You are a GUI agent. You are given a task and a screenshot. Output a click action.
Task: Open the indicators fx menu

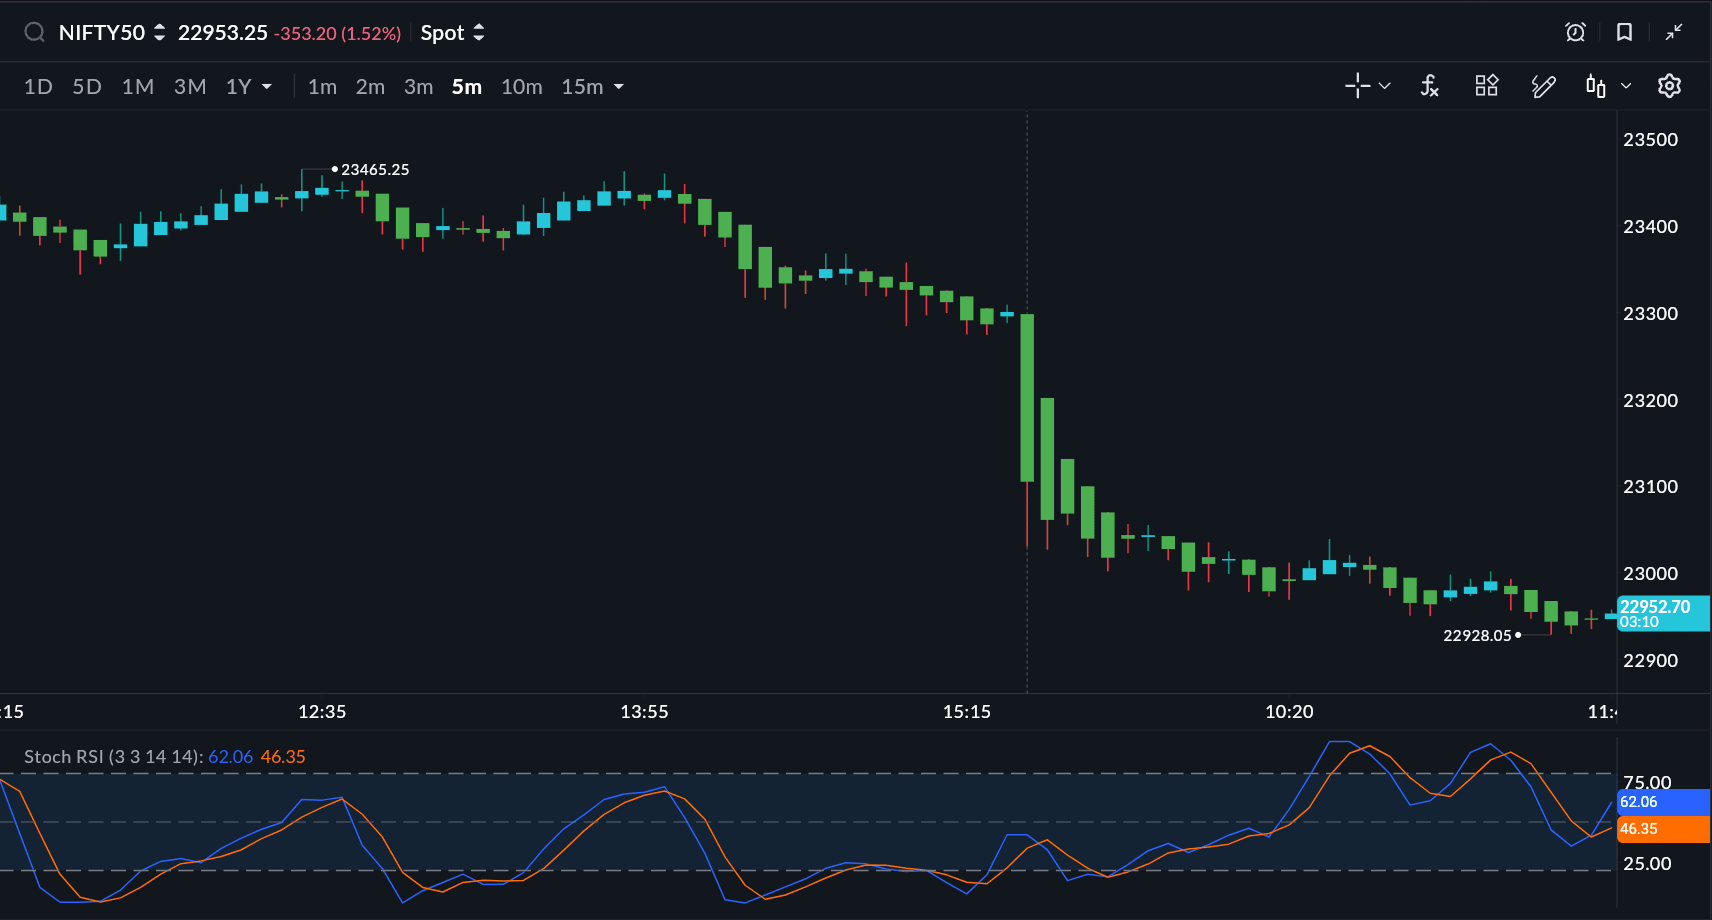1430,87
